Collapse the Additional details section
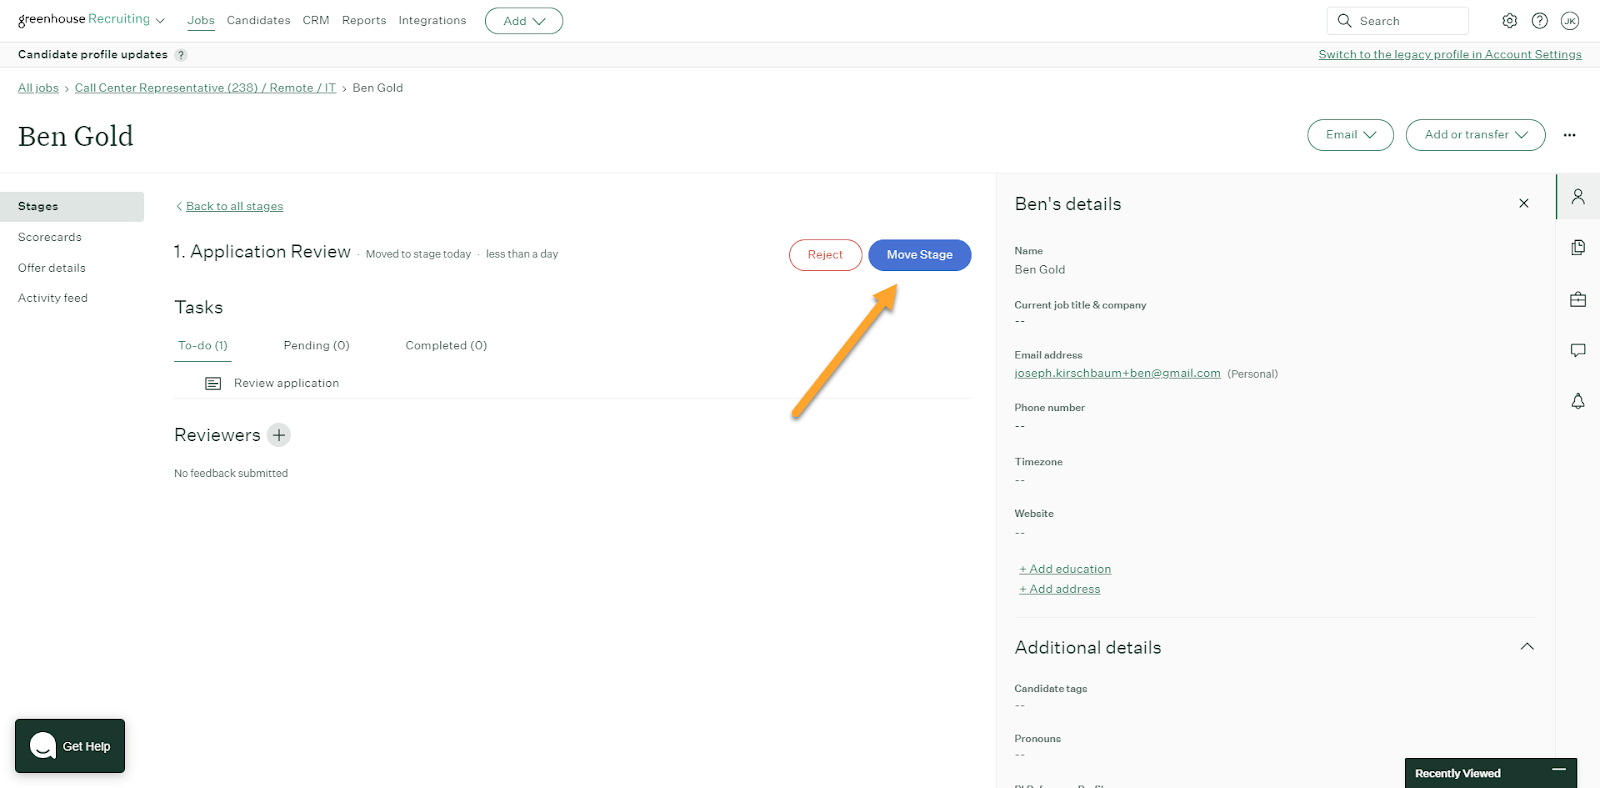The image size is (1600, 788). click(x=1527, y=647)
